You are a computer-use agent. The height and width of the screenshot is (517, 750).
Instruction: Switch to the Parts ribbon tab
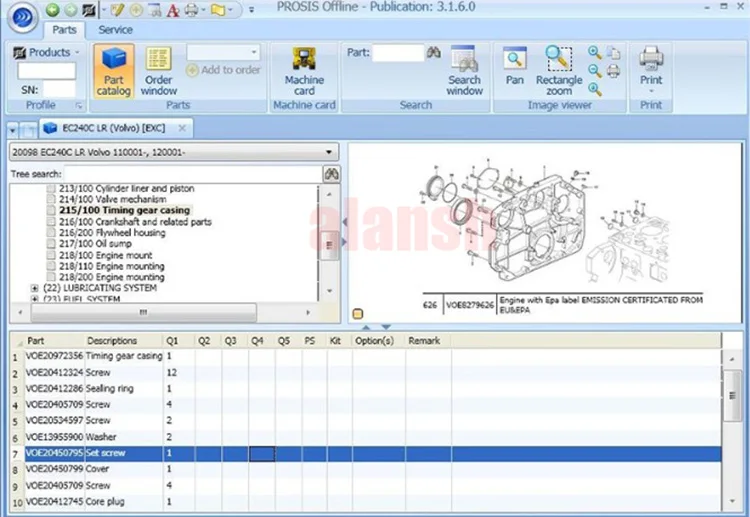point(65,30)
